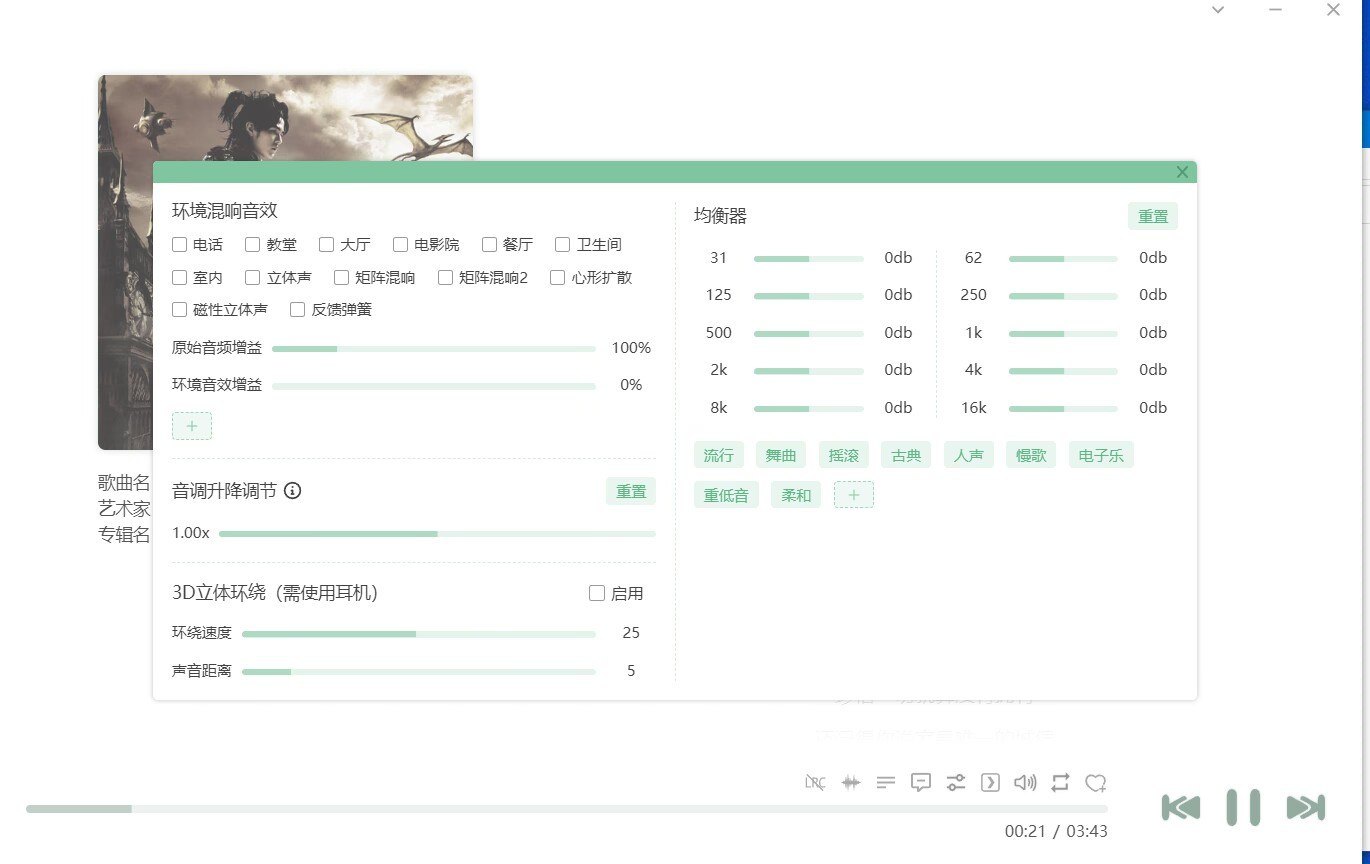Click the info icon beside 音调升降调节

coord(293,491)
